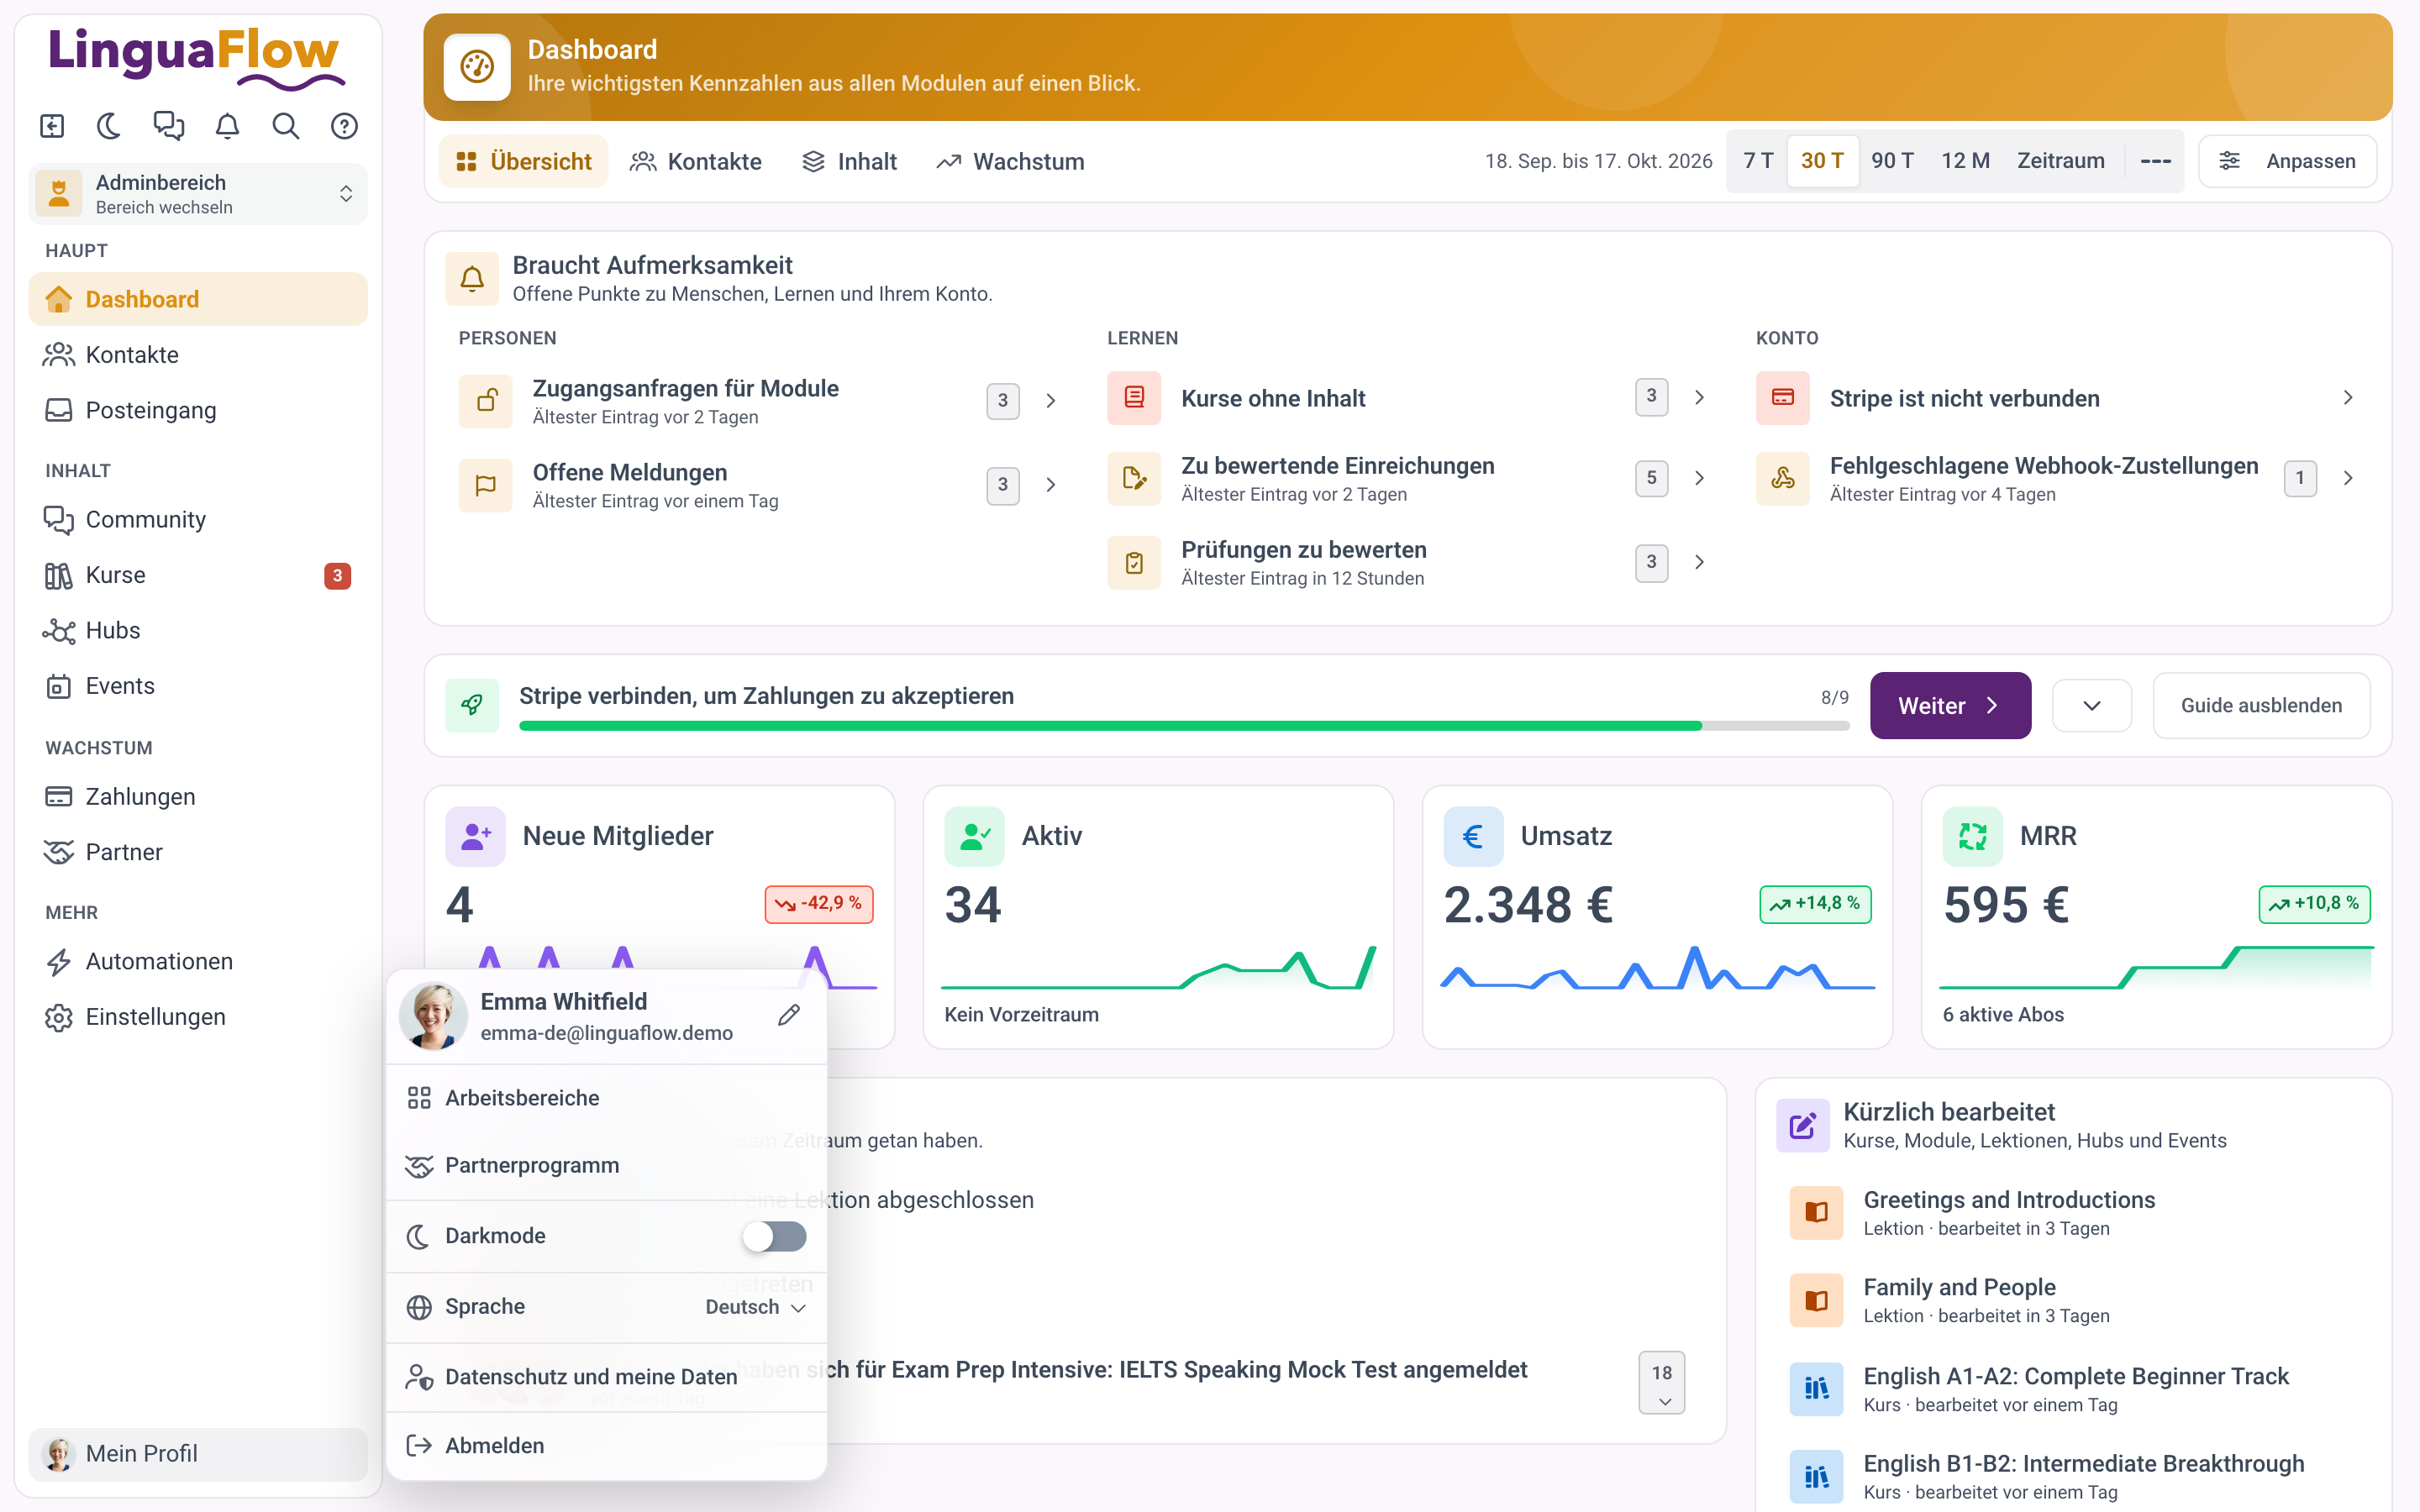Open the Sprache Deutsch dropdown
2420x1512 pixels.
coord(755,1307)
